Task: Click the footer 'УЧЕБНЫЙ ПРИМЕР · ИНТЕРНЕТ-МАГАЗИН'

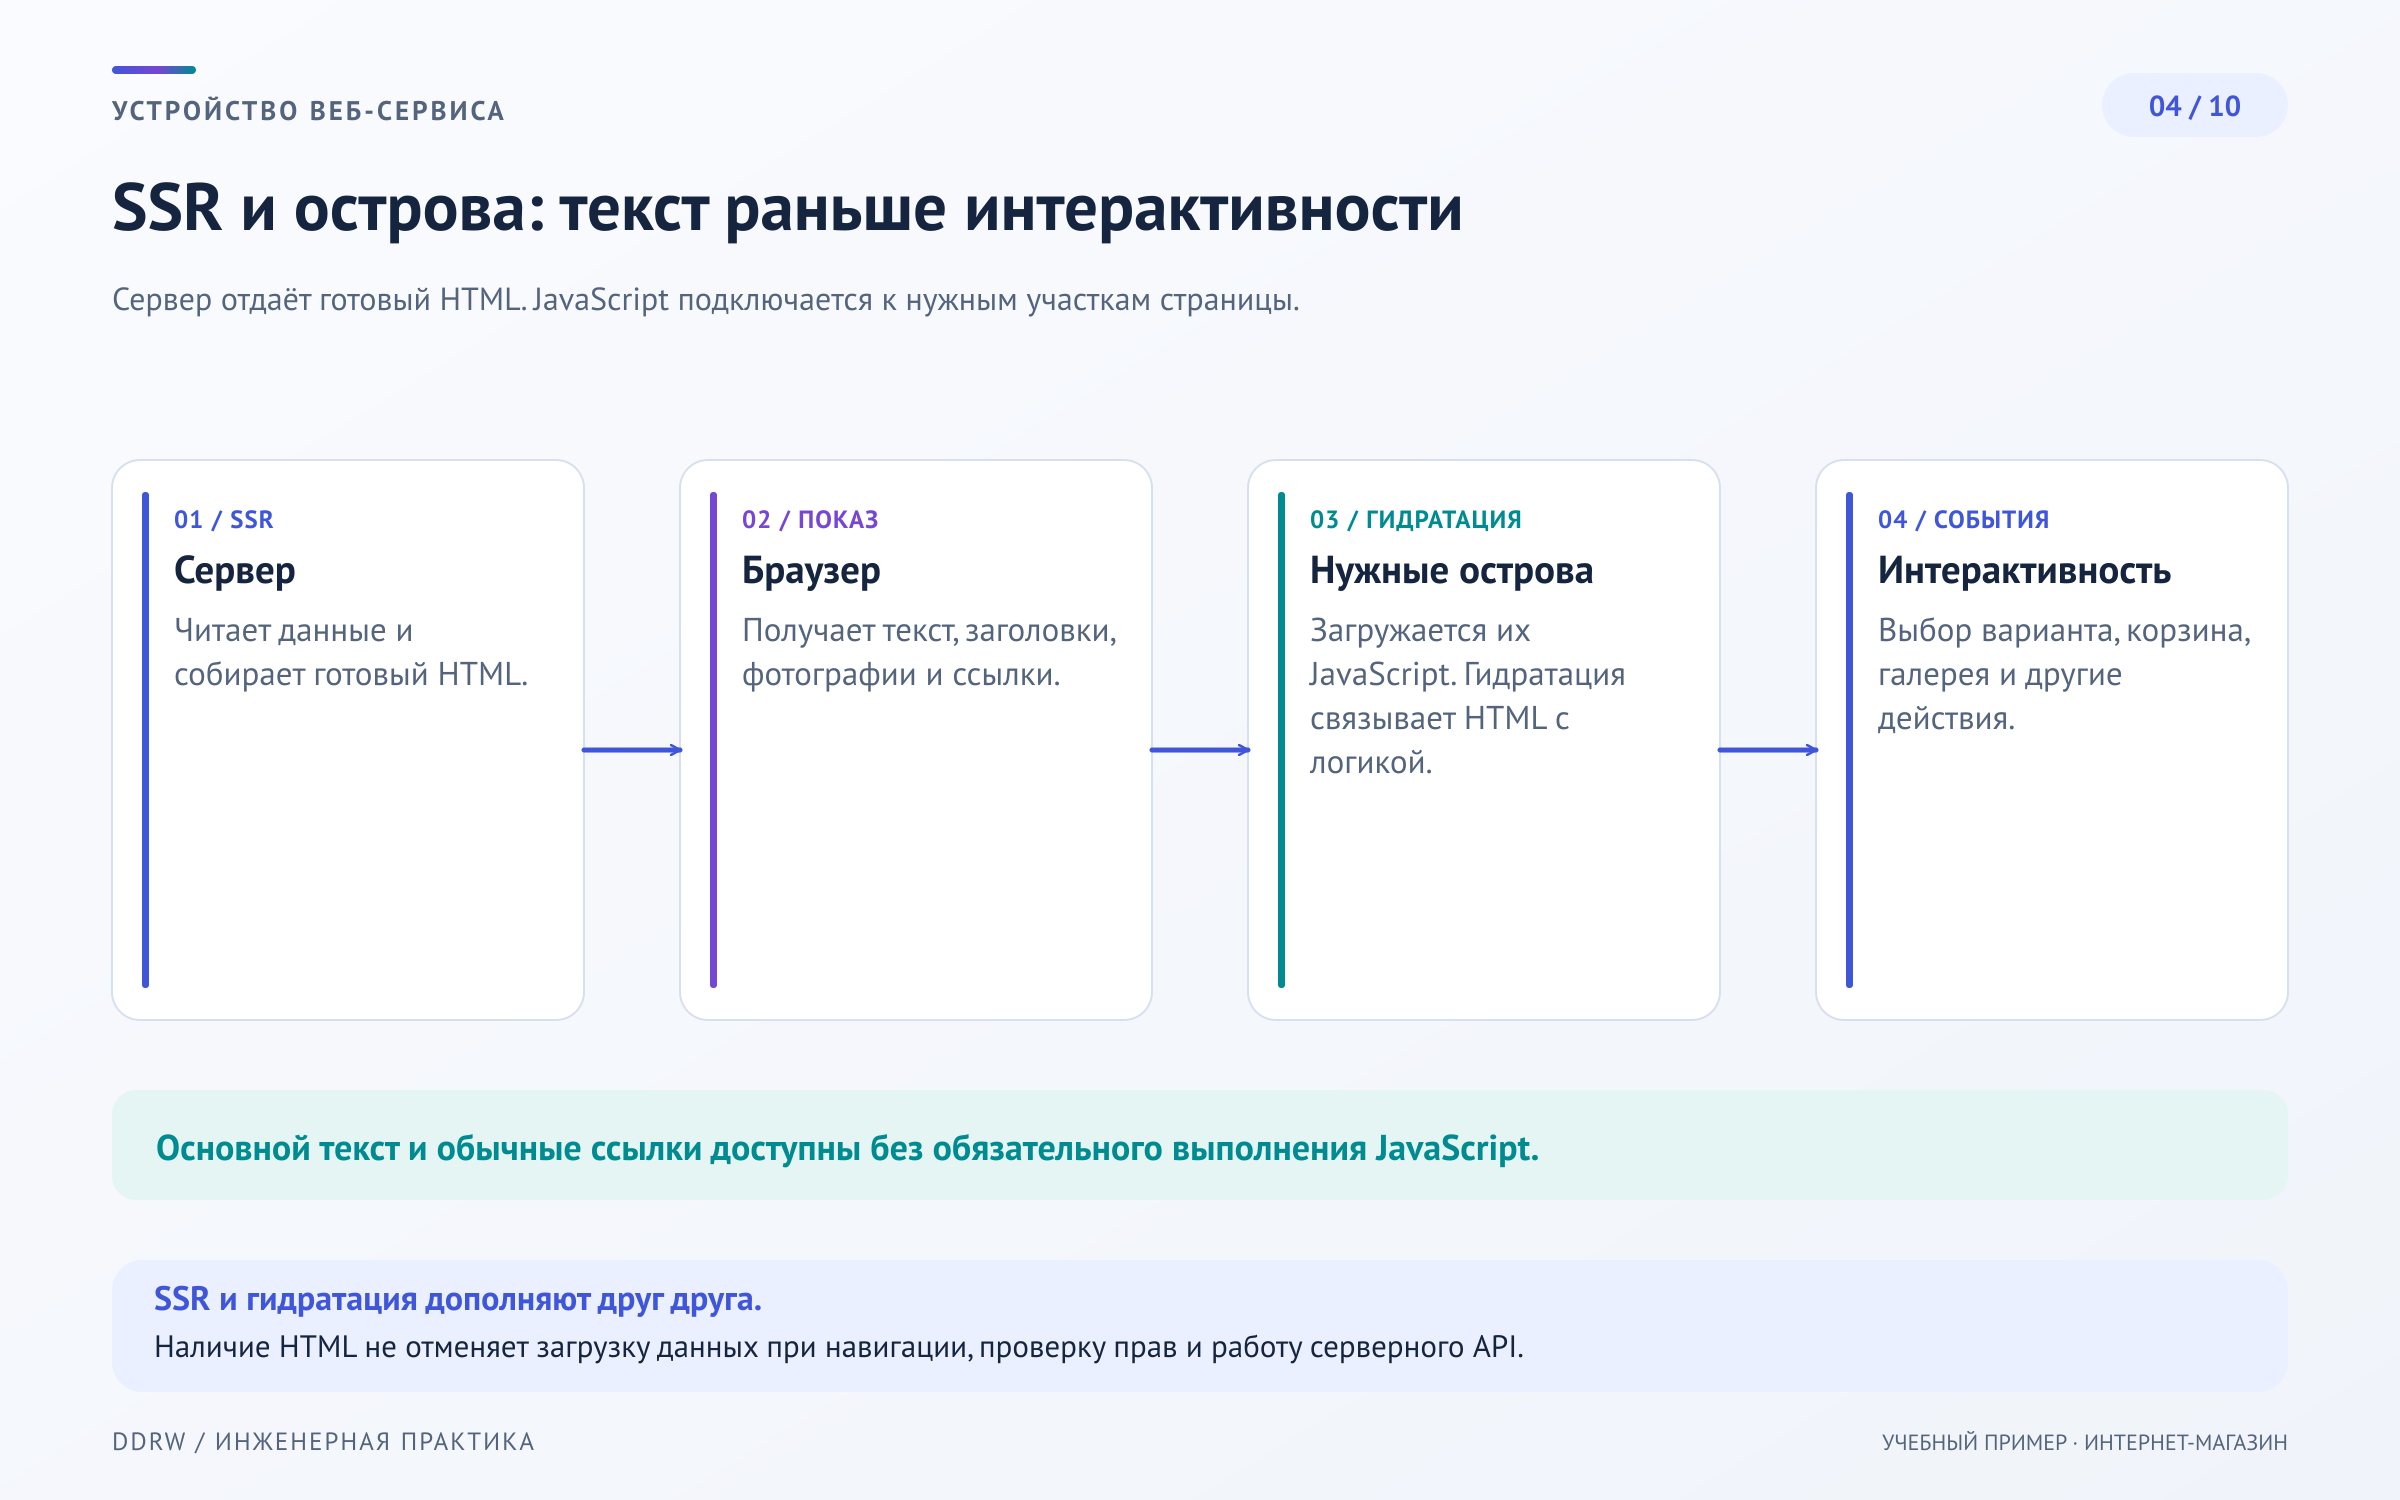Action: point(2084,1442)
